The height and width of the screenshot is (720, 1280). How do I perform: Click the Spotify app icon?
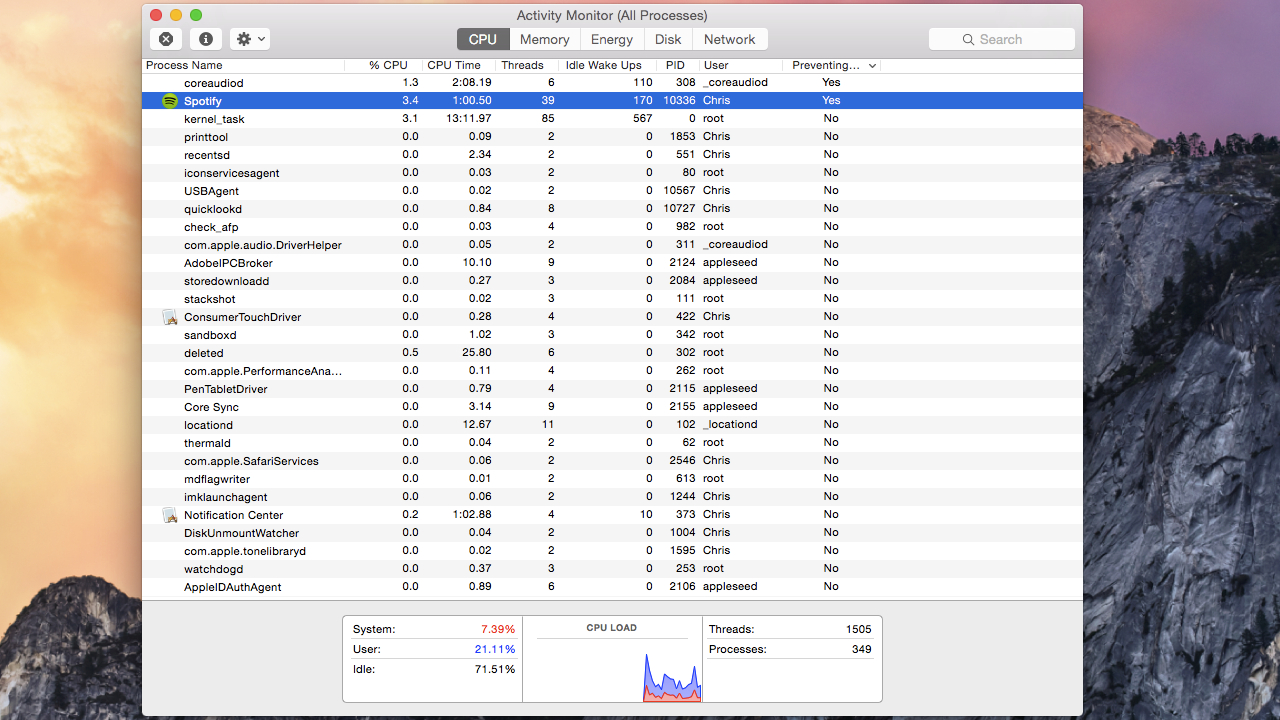coord(170,101)
